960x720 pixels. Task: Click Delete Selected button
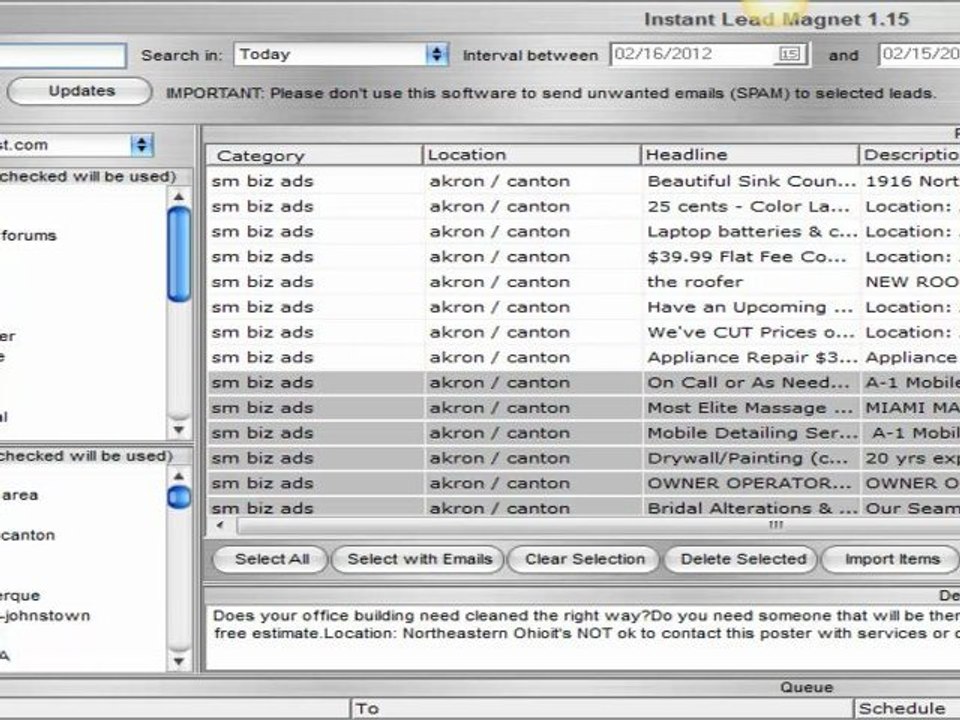point(742,560)
